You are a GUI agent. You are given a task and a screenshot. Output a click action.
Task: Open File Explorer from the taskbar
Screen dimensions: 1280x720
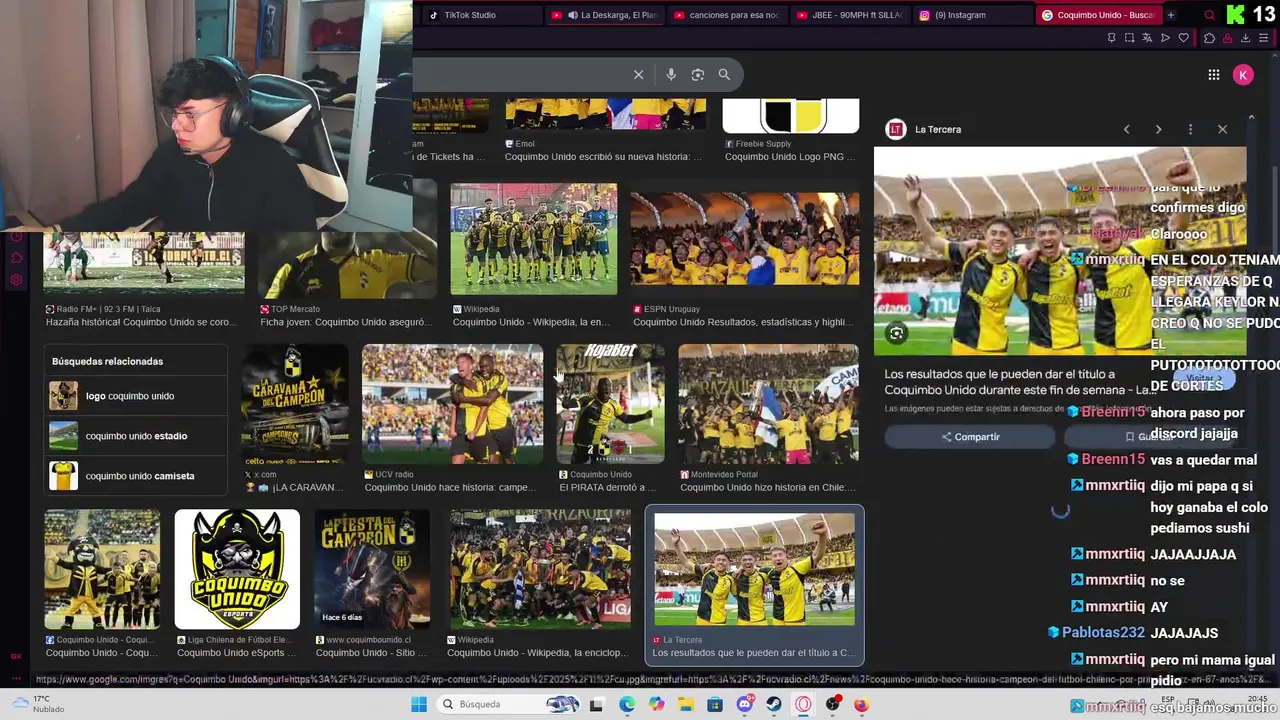point(685,704)
